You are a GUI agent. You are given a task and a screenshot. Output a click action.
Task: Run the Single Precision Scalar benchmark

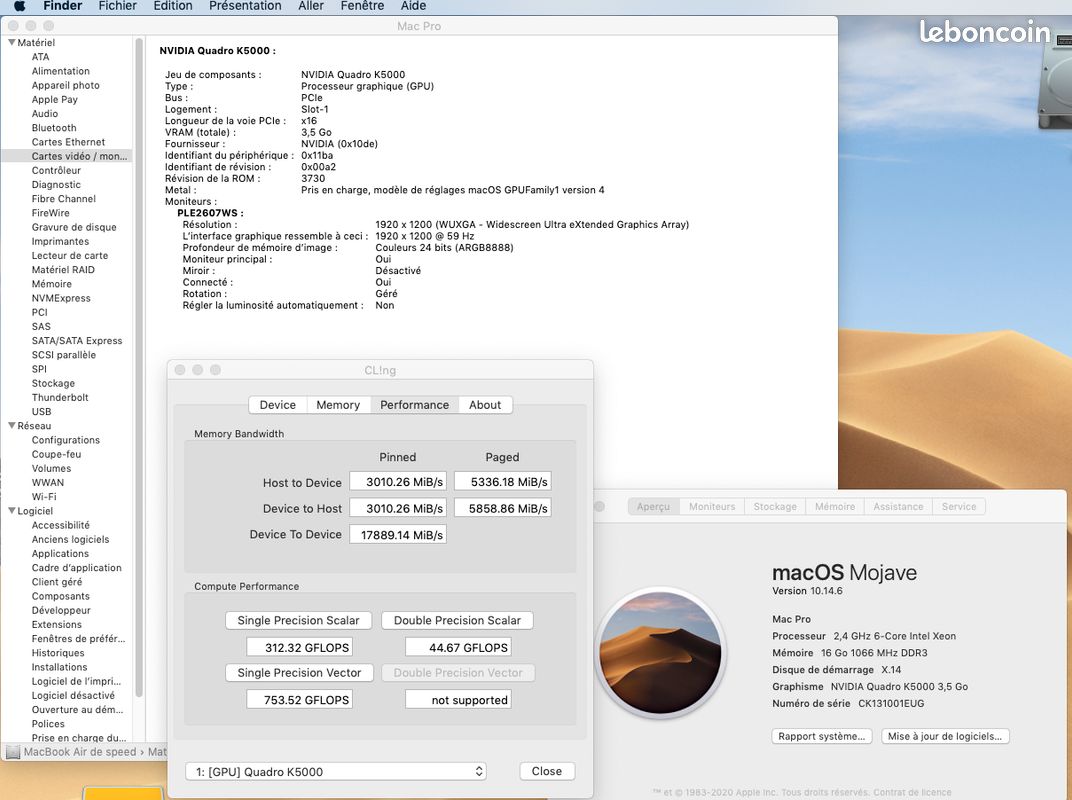point(298,620)
